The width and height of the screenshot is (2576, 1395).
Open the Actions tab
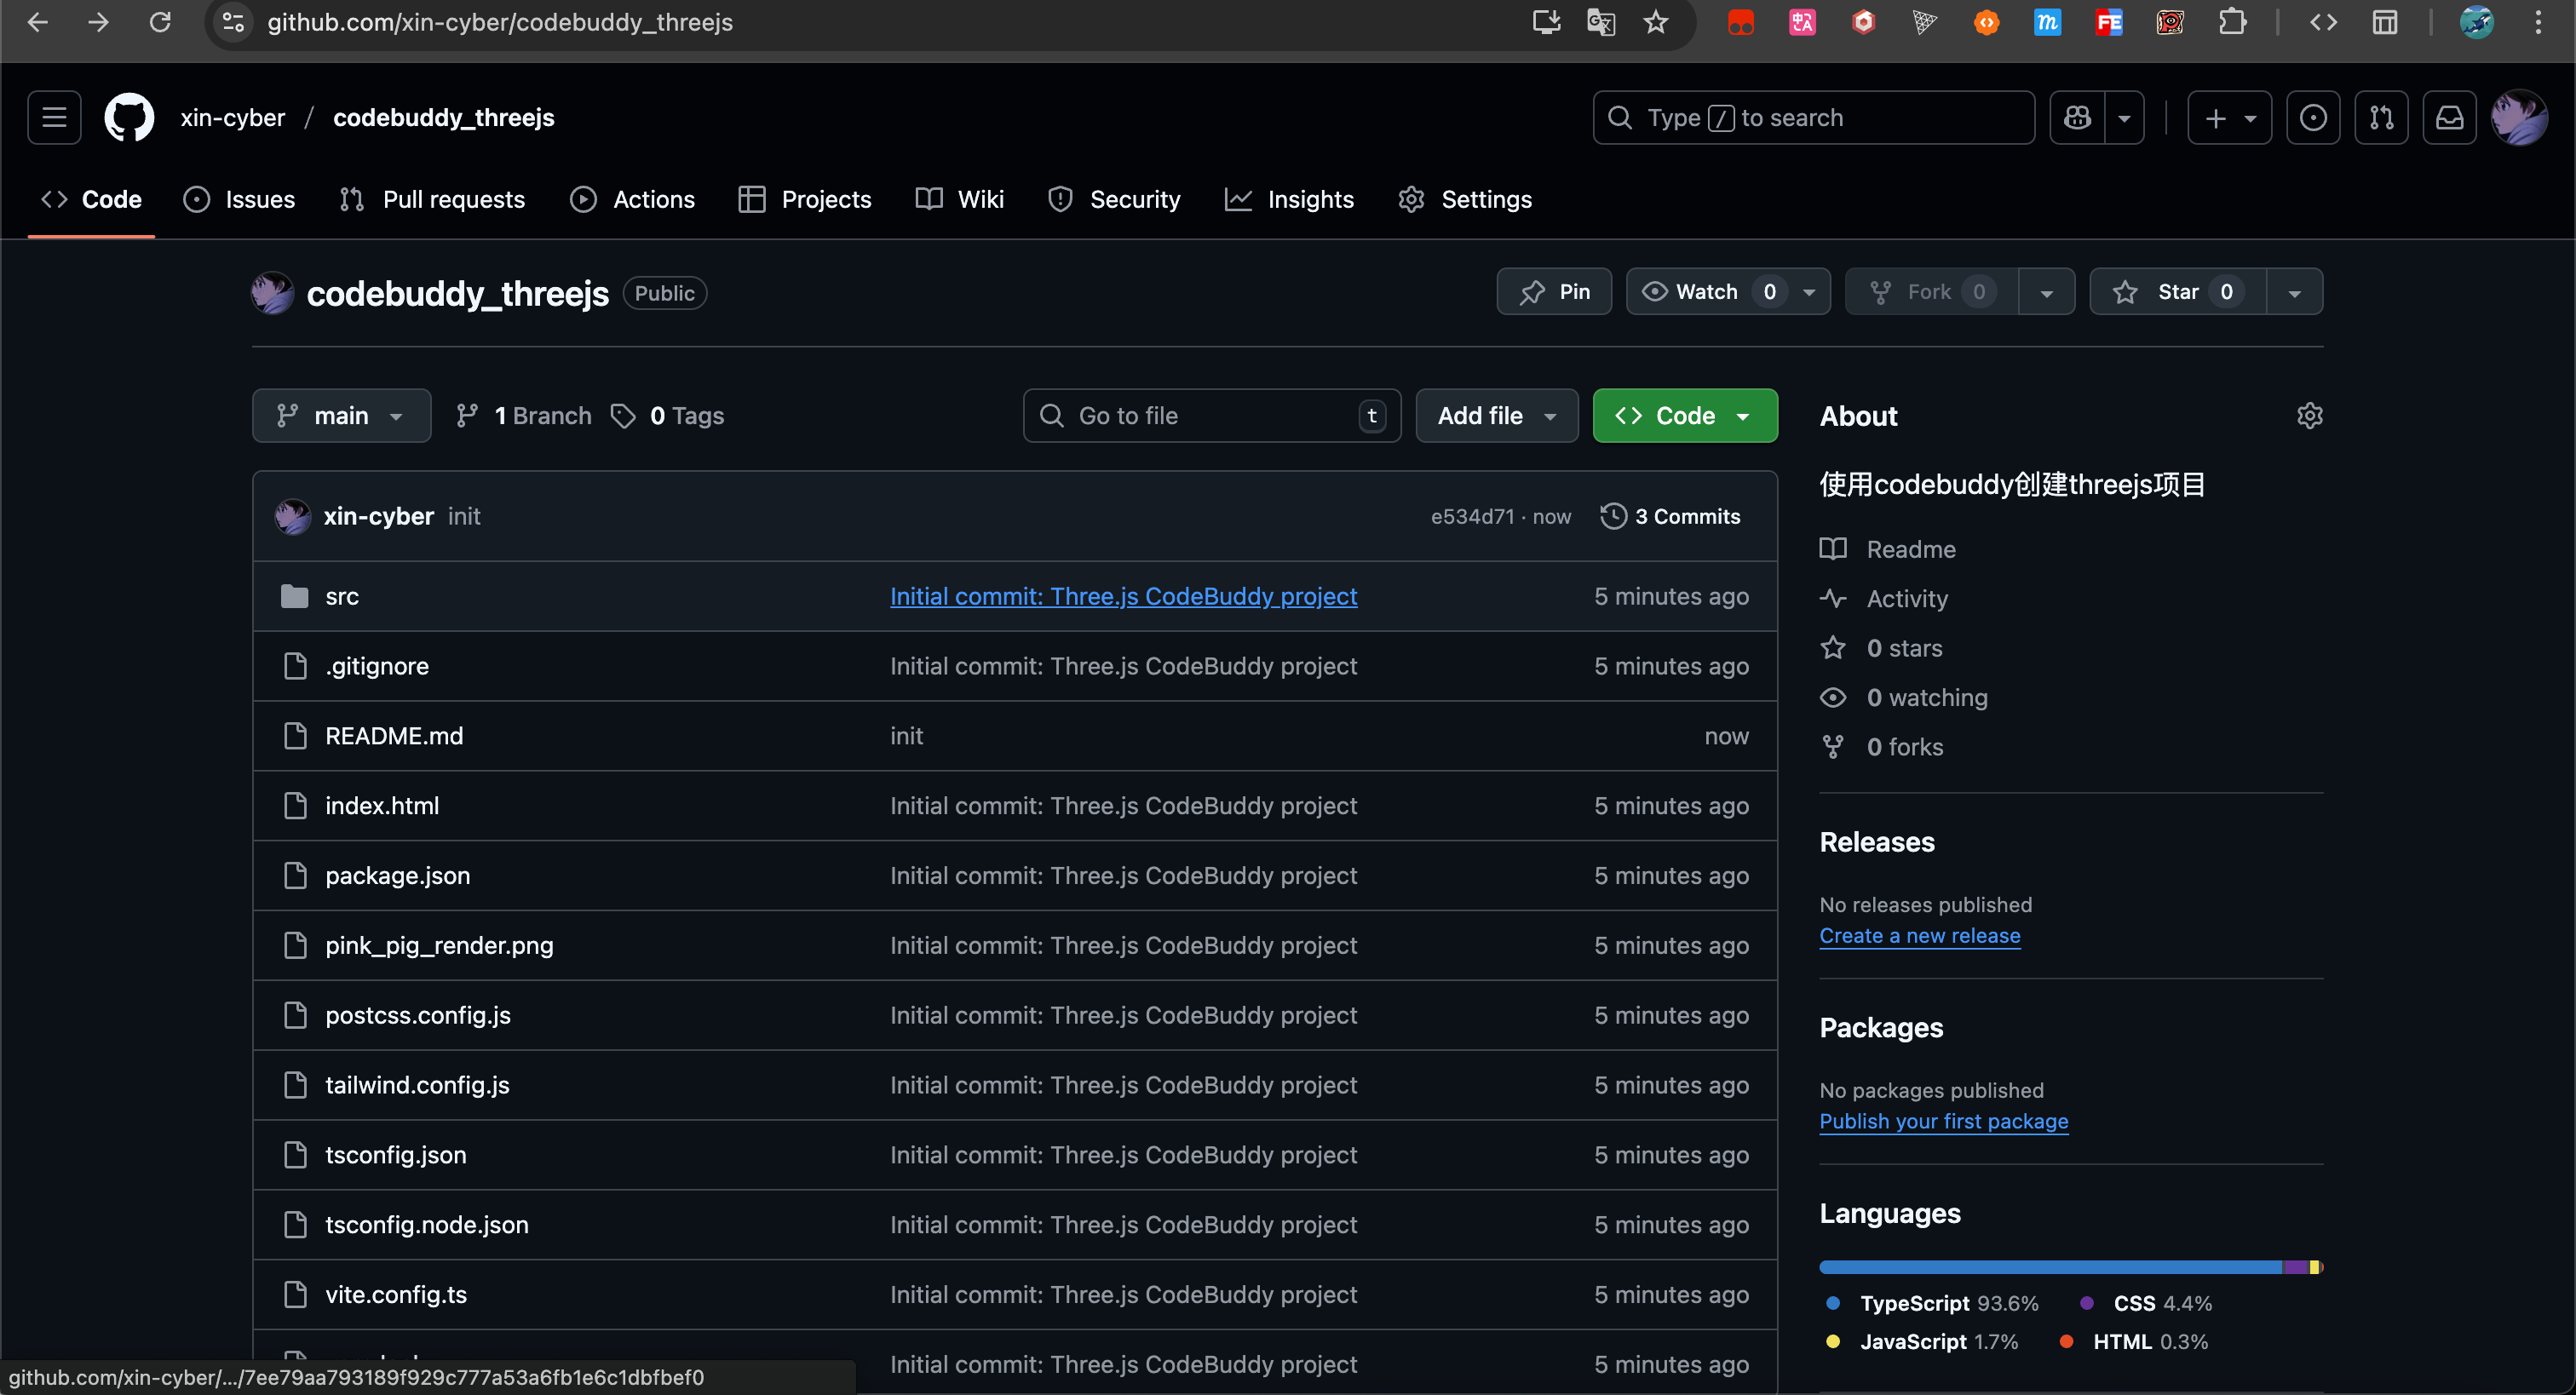click(633, 200)
